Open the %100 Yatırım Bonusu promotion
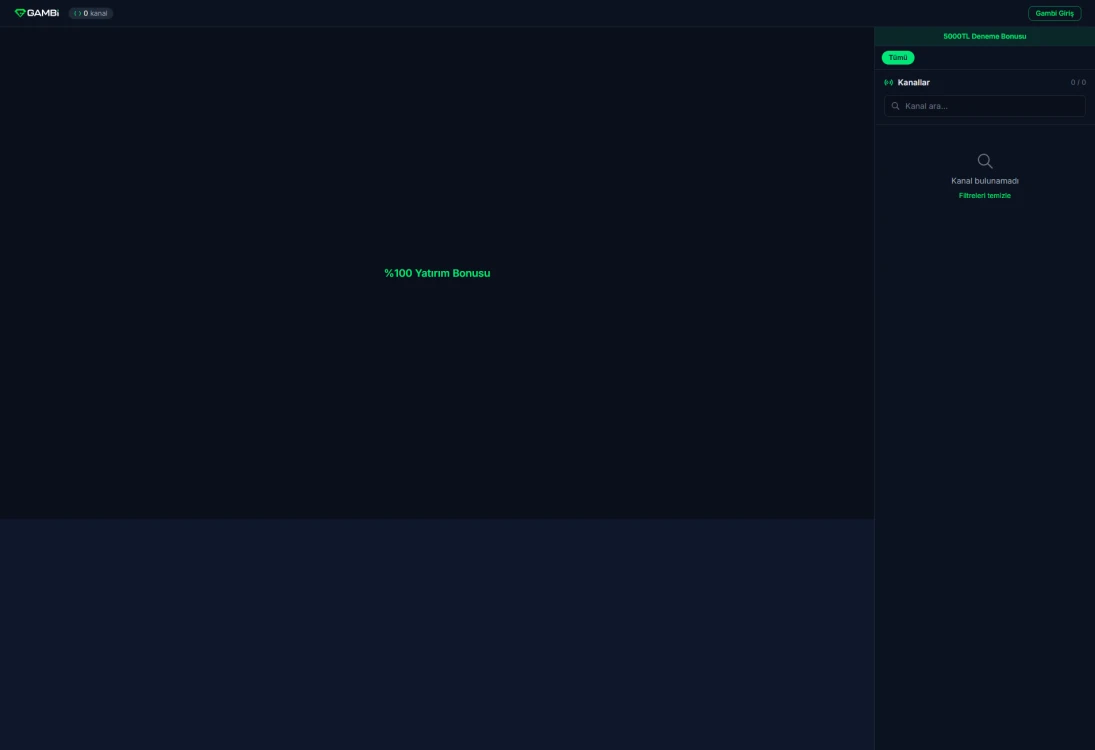The width and height of the screenshot is (1095, 750). (437, 273)
